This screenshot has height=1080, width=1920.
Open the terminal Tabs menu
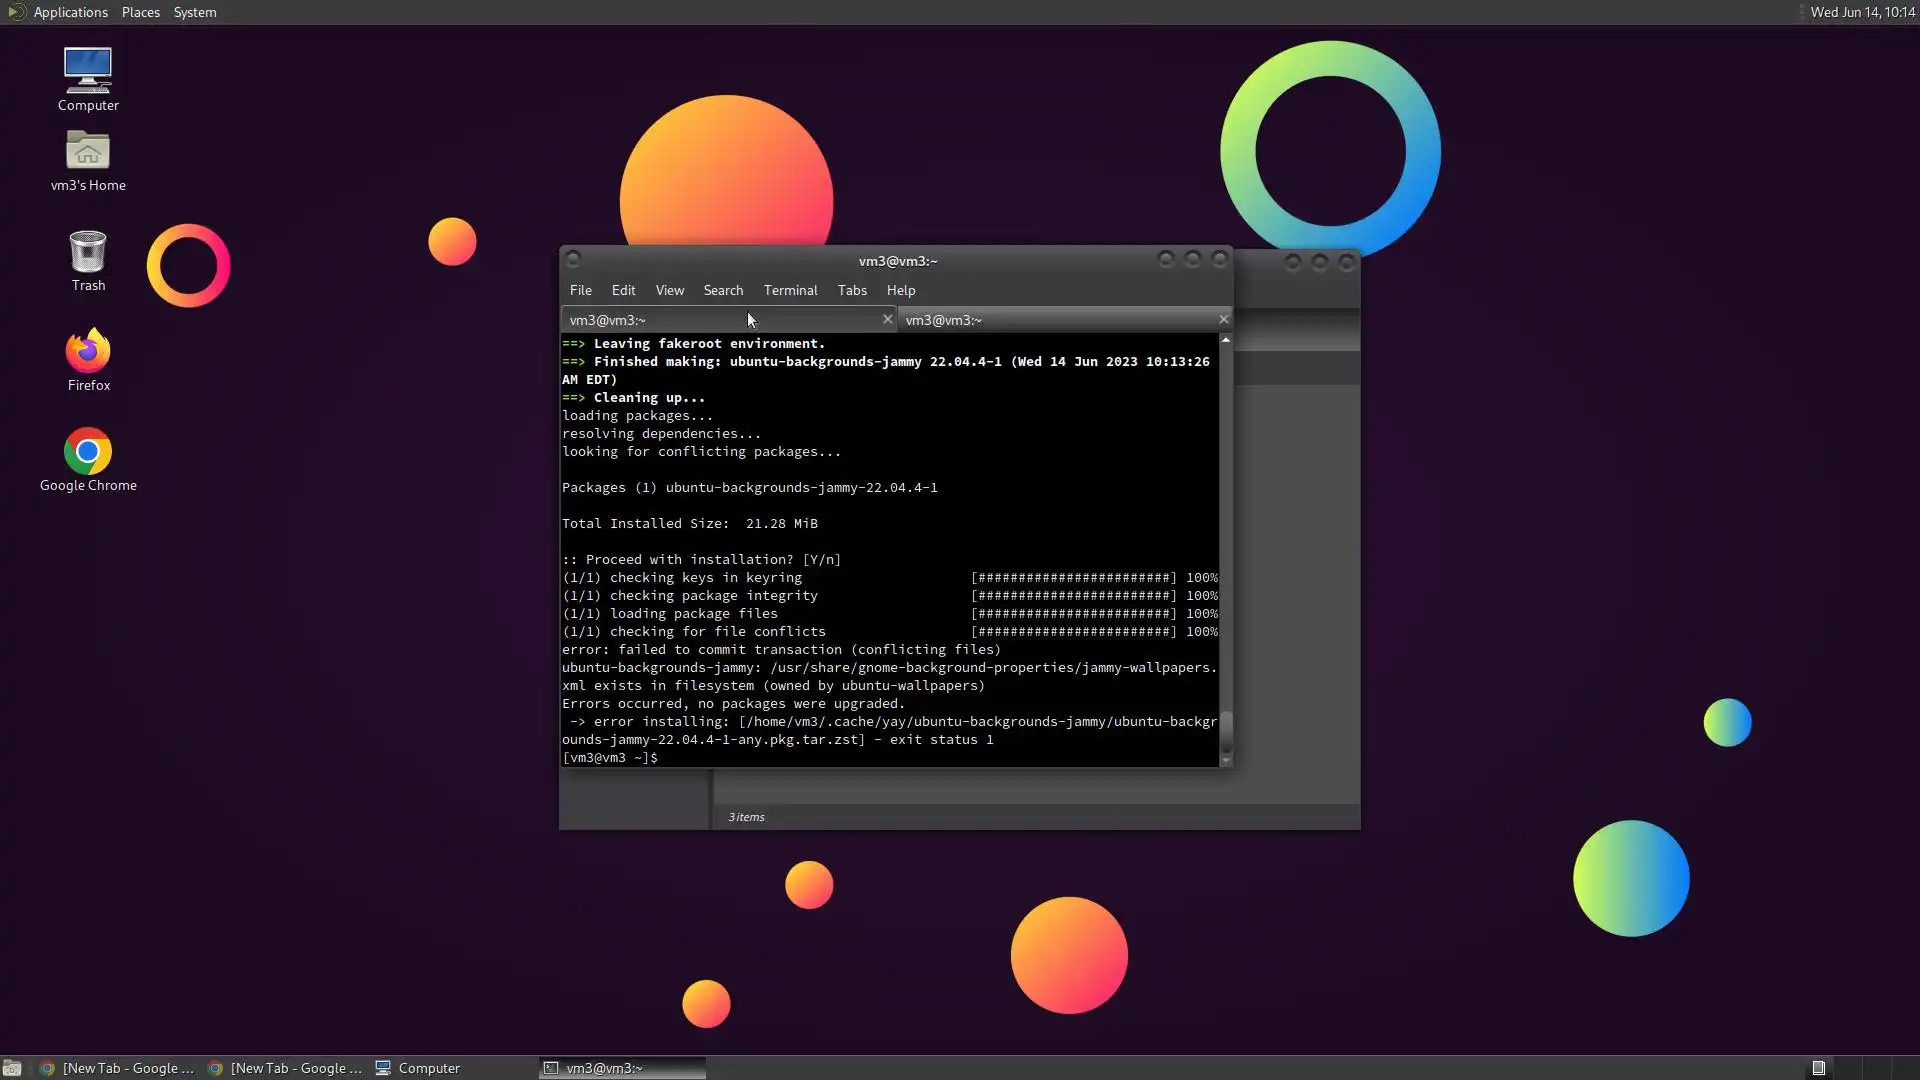(852, 290)
